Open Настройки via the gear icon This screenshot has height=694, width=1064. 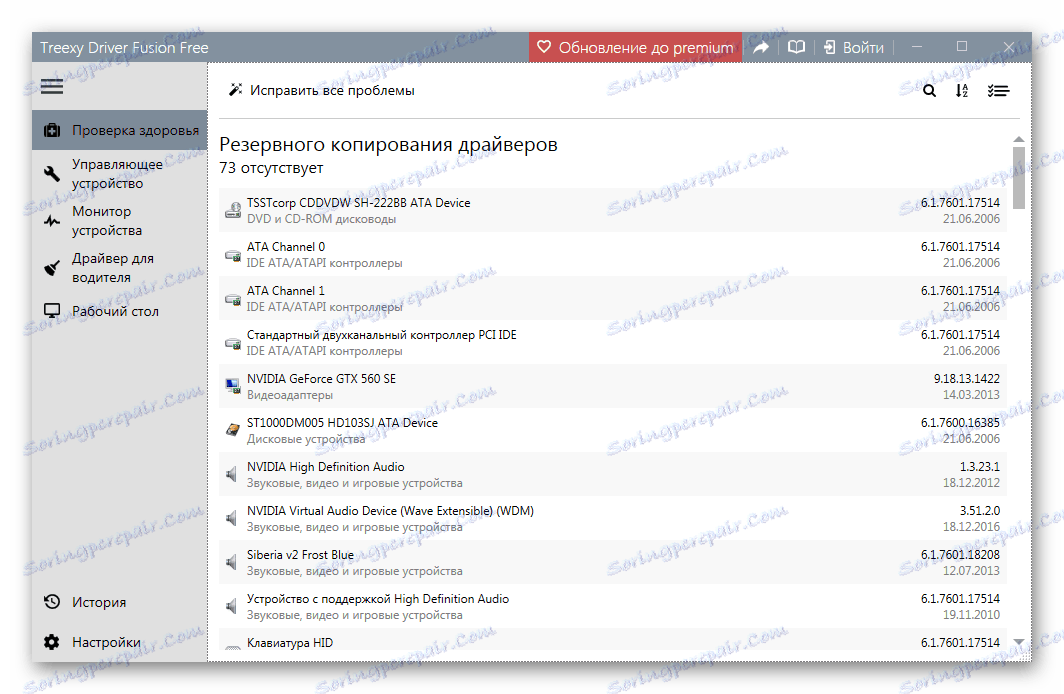(51, 641)
